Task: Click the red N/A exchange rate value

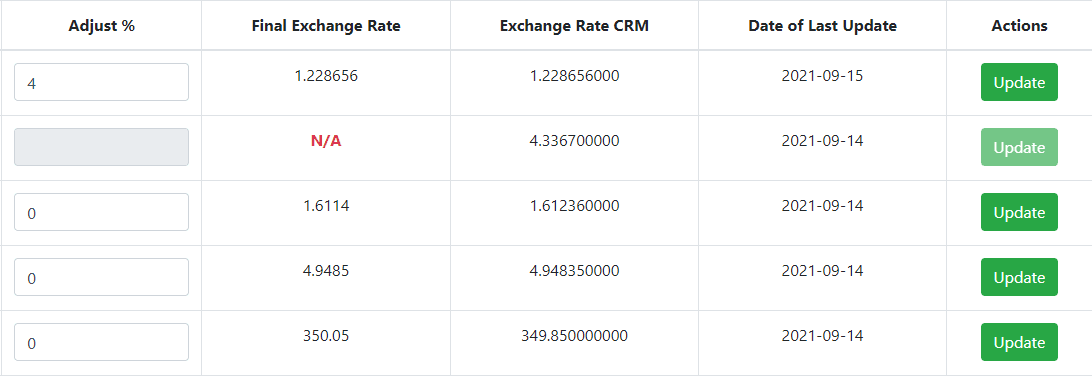Action: [x=326, y=141]
